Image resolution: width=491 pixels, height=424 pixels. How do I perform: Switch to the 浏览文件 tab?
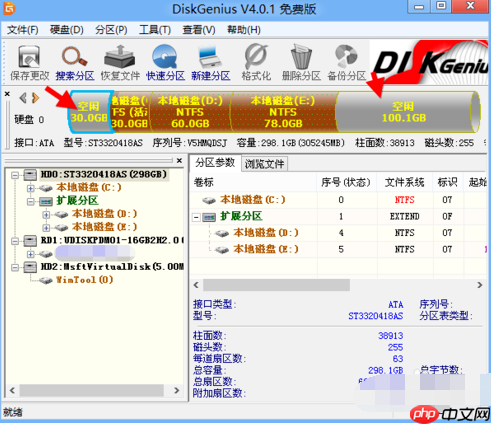click(264, 164)
